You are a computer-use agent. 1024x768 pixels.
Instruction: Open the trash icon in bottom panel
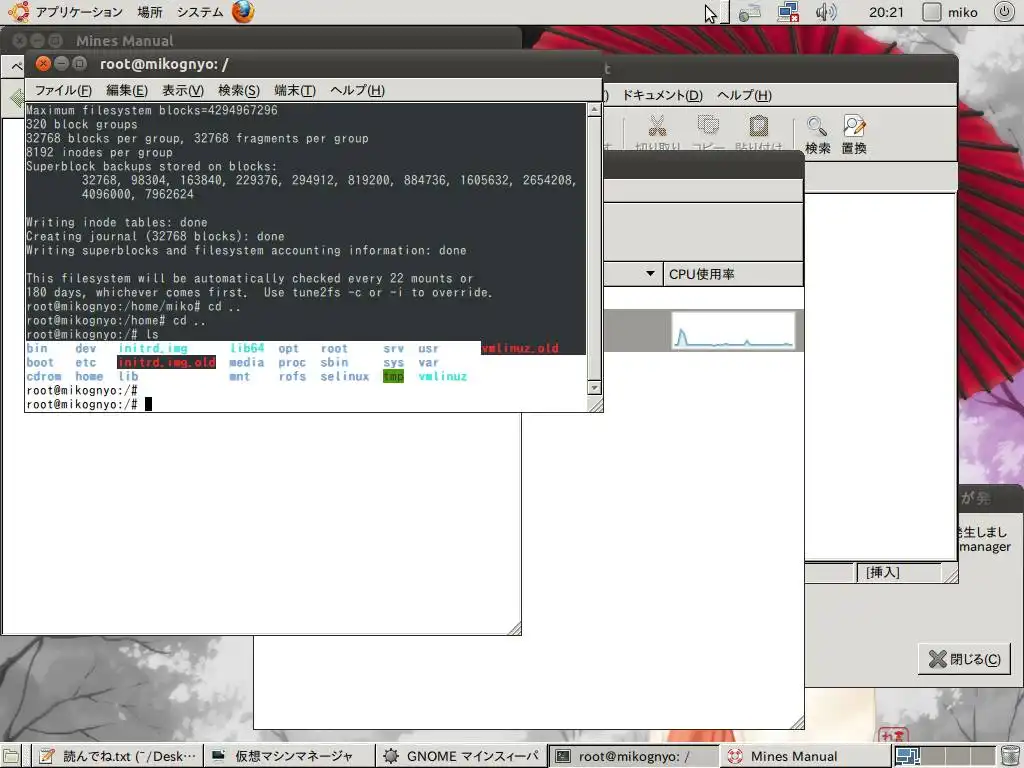click(1010, 756)
